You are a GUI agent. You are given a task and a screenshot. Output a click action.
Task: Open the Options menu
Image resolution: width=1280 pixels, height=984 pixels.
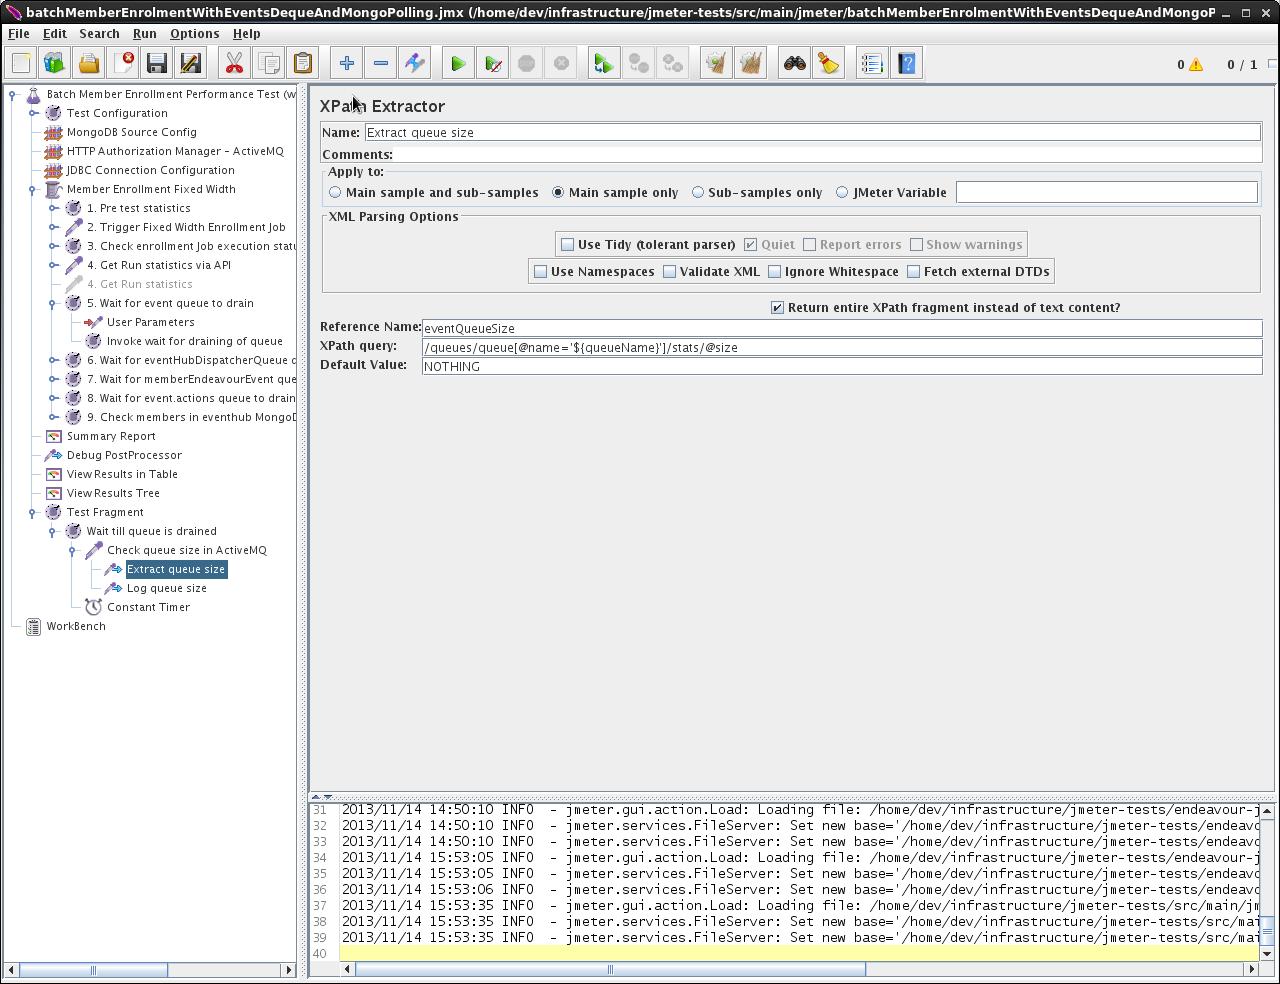pos(194,33)
